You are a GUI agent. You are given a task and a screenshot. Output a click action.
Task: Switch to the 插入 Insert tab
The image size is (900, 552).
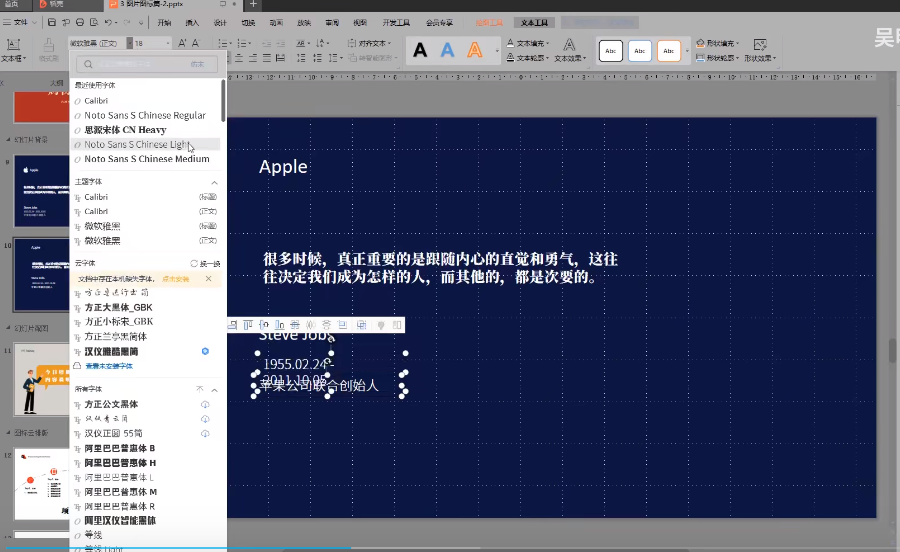tap(192, 23)
